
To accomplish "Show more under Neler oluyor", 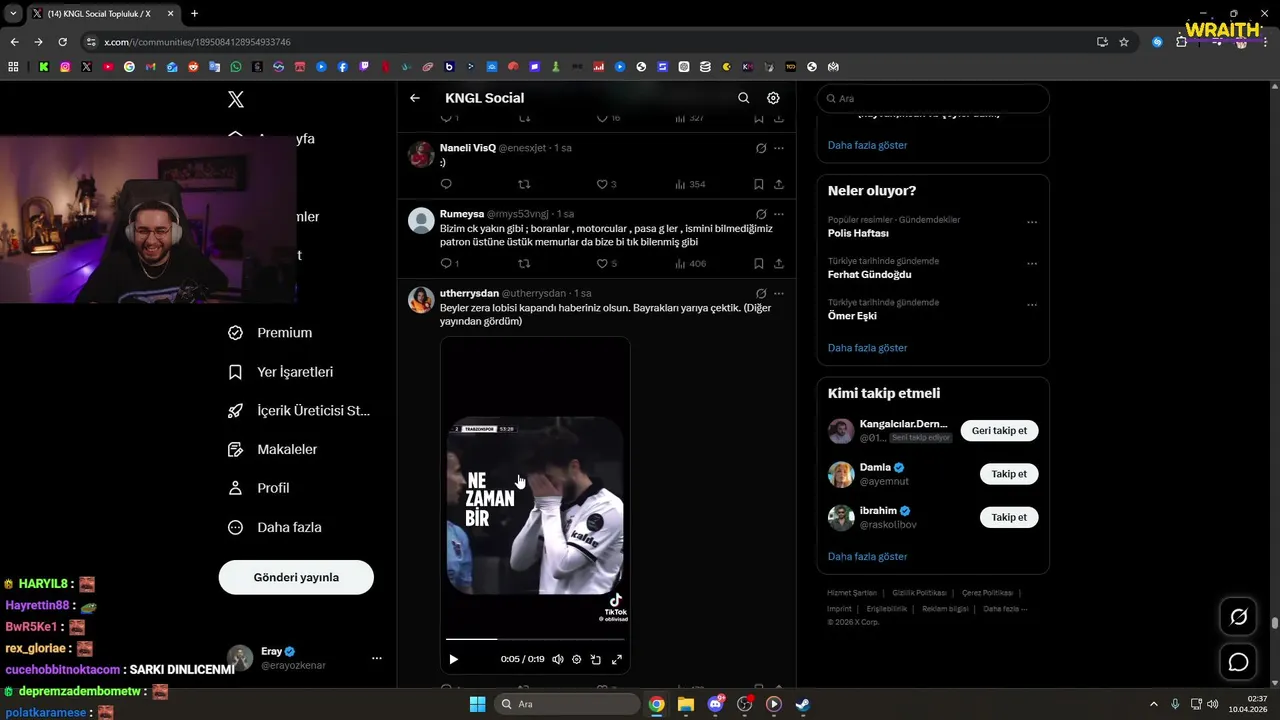I will coord(867,348).
